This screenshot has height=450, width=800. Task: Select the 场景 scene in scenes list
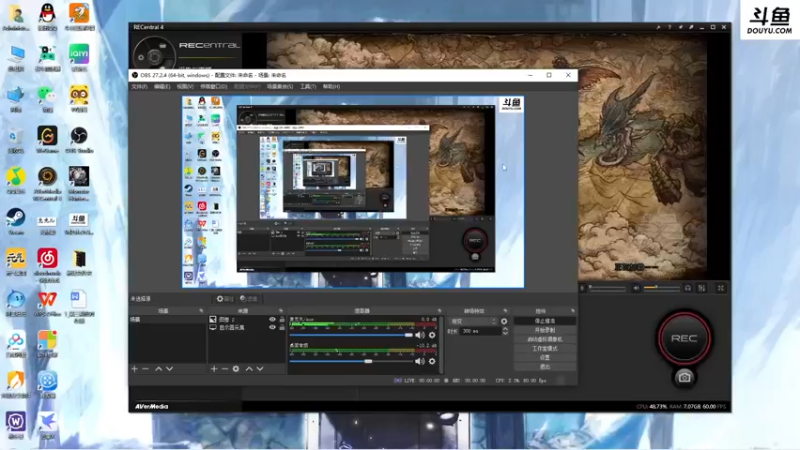click(167, 319)
